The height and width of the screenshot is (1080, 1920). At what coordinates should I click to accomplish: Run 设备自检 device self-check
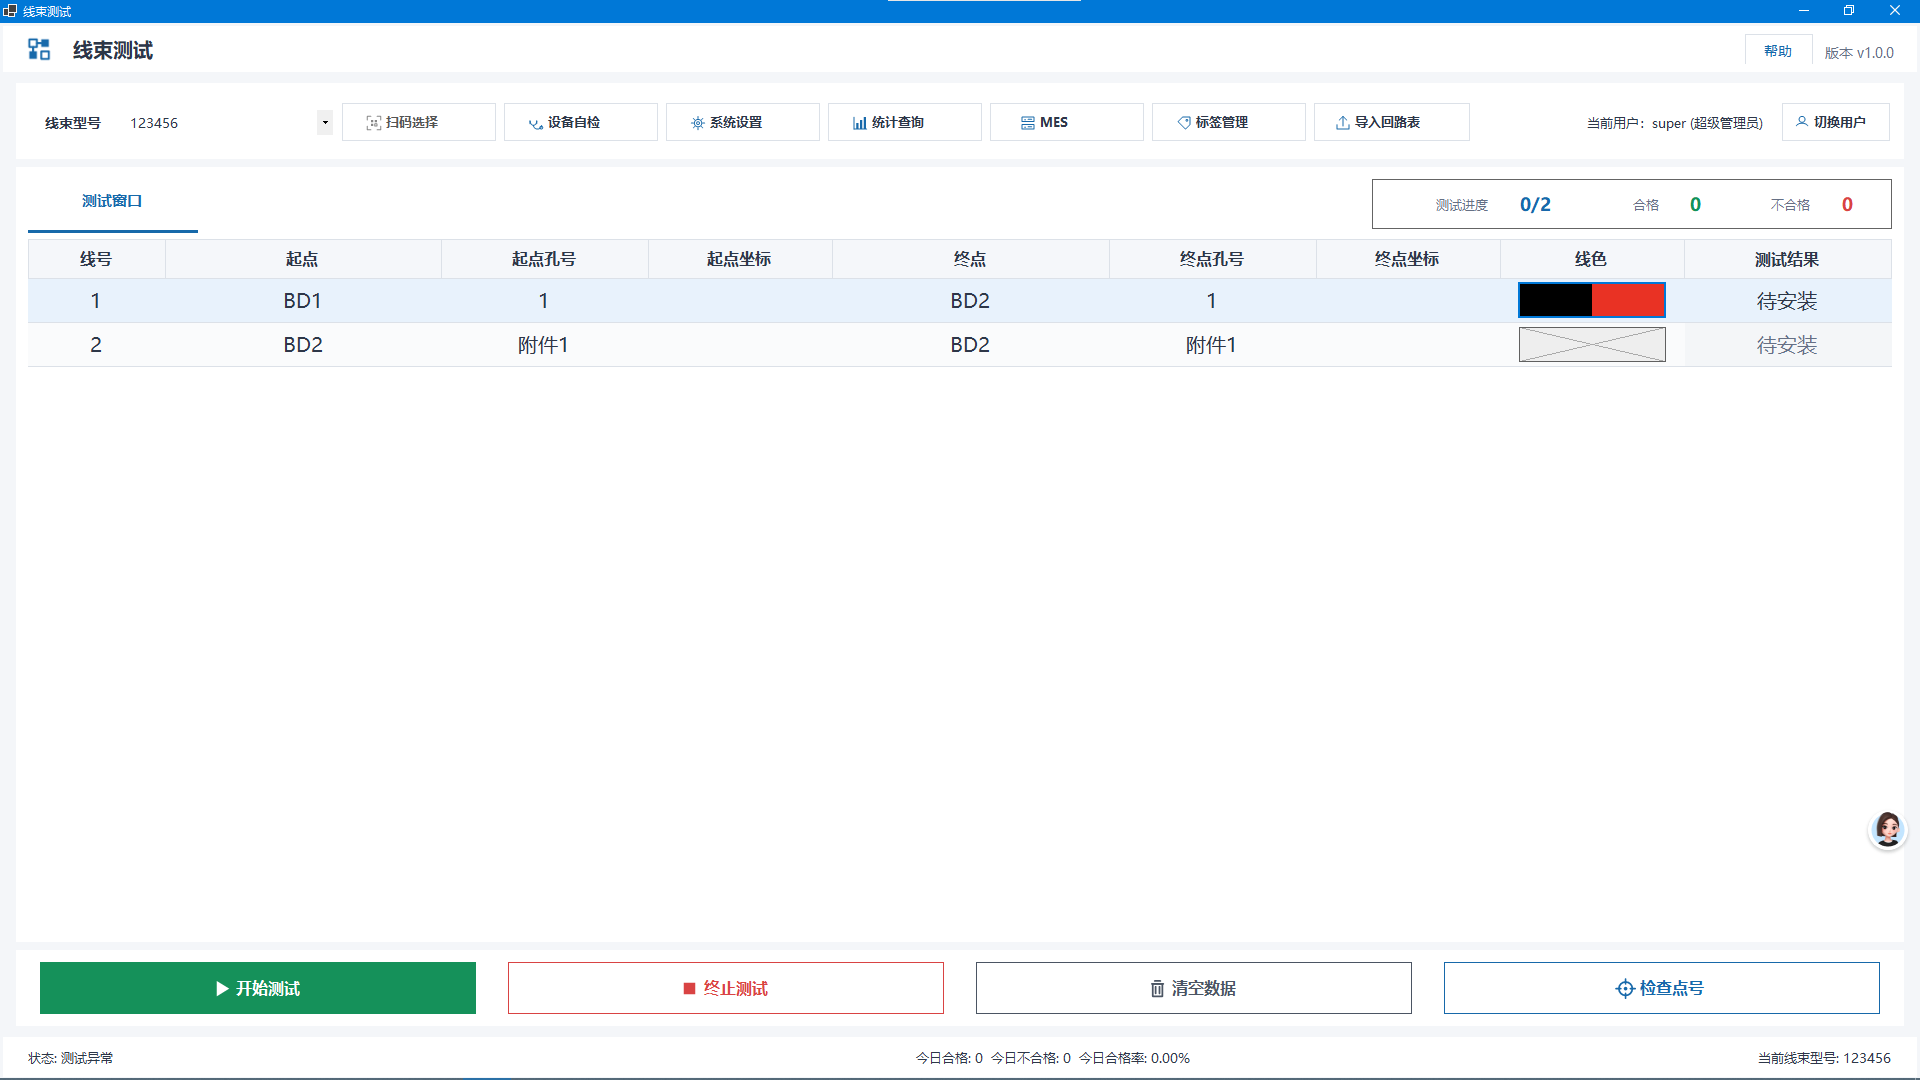pos(581,122)
